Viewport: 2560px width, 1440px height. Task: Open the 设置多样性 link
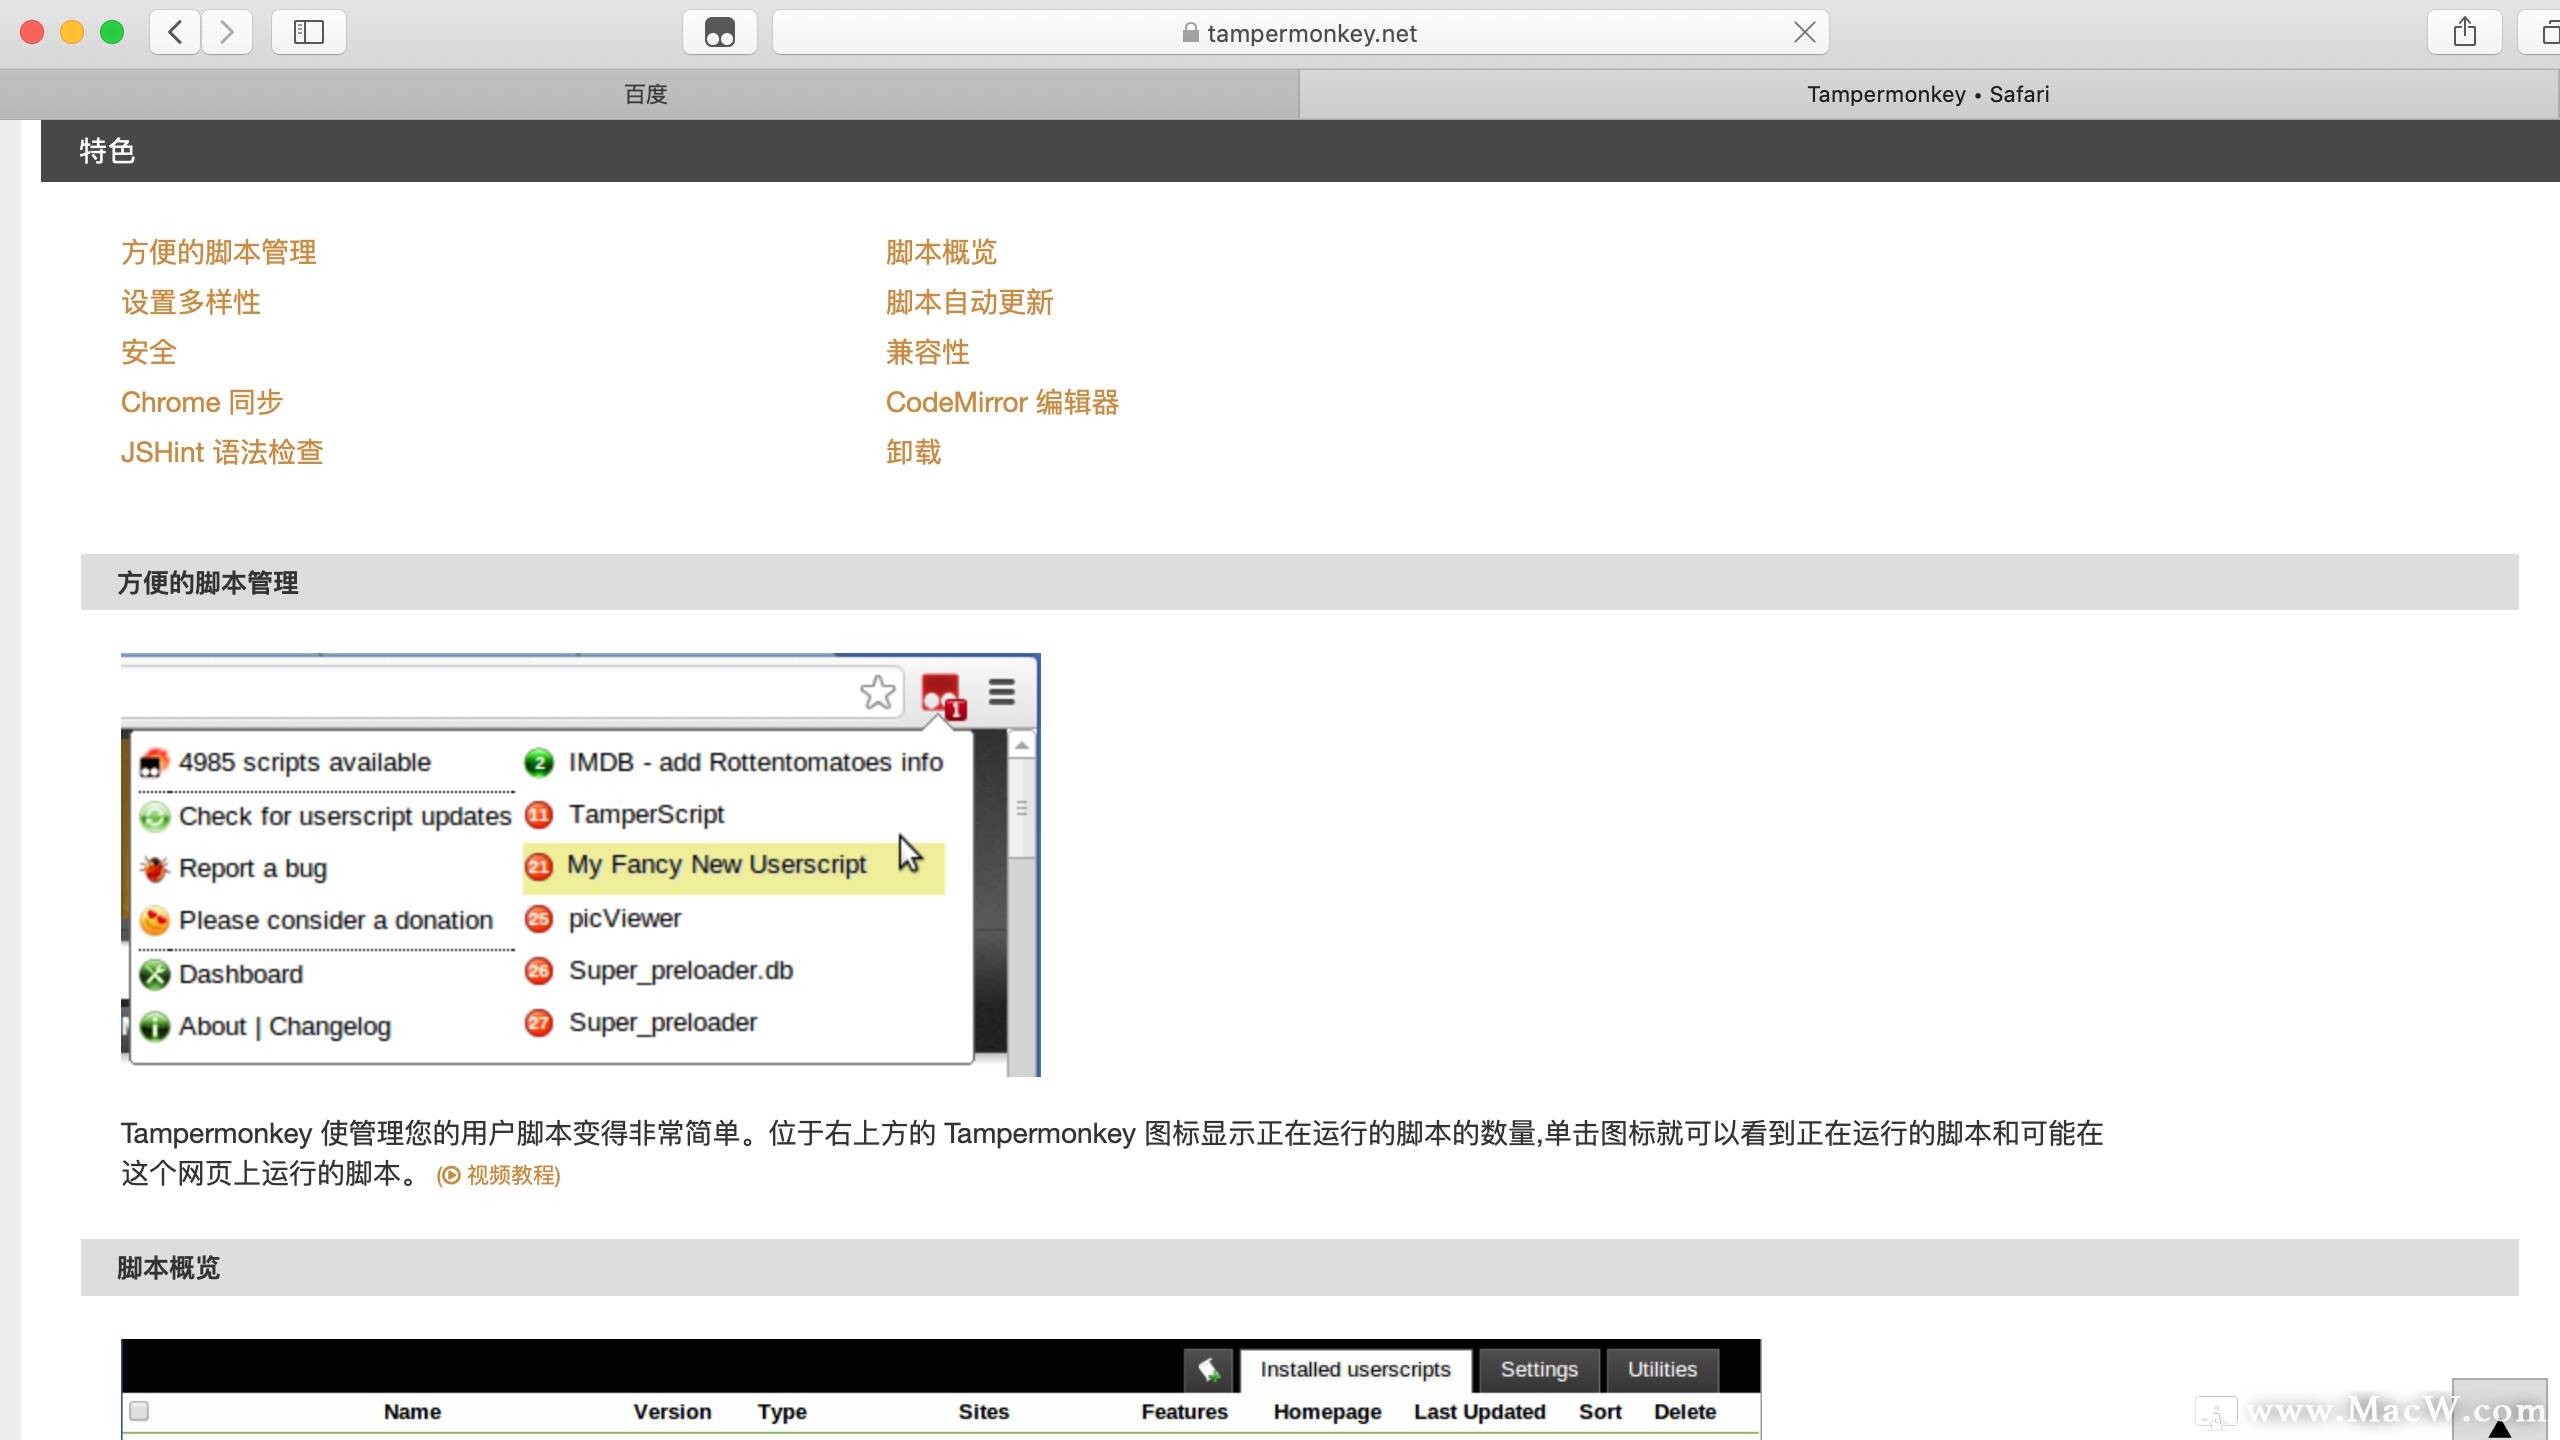pyautogui.click(x=191, y=302)
